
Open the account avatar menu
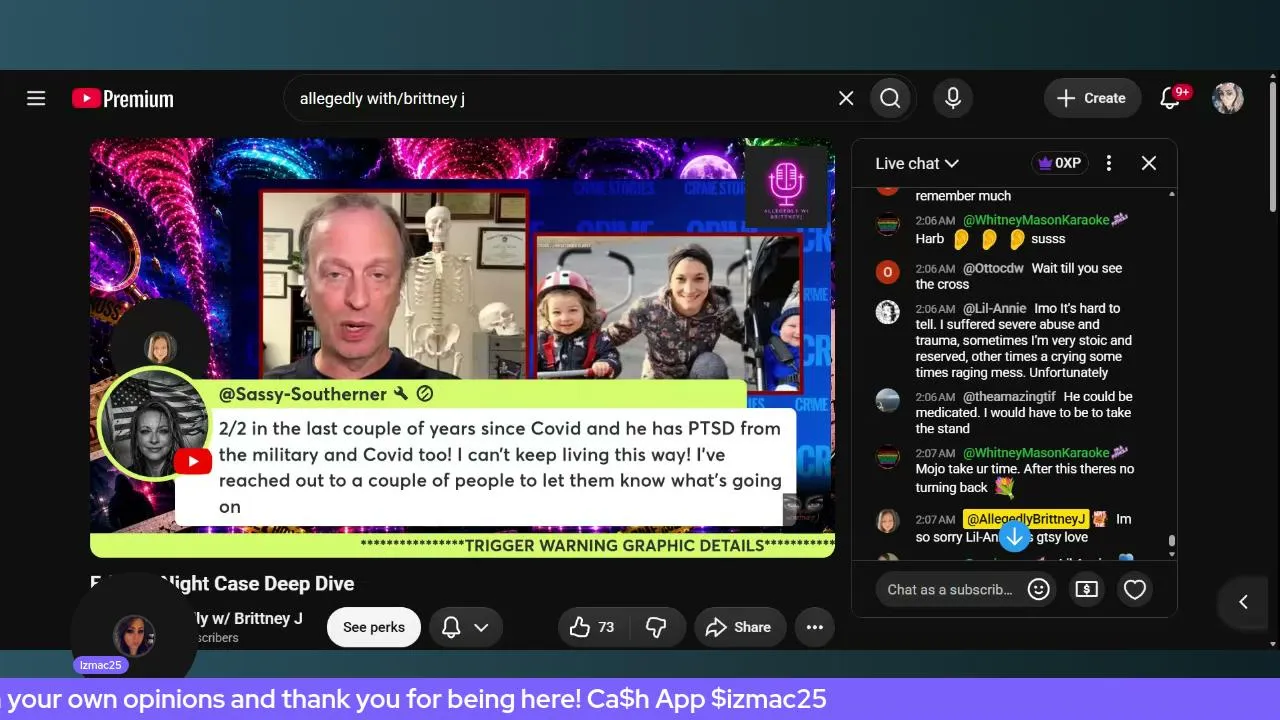[1228, 98]
